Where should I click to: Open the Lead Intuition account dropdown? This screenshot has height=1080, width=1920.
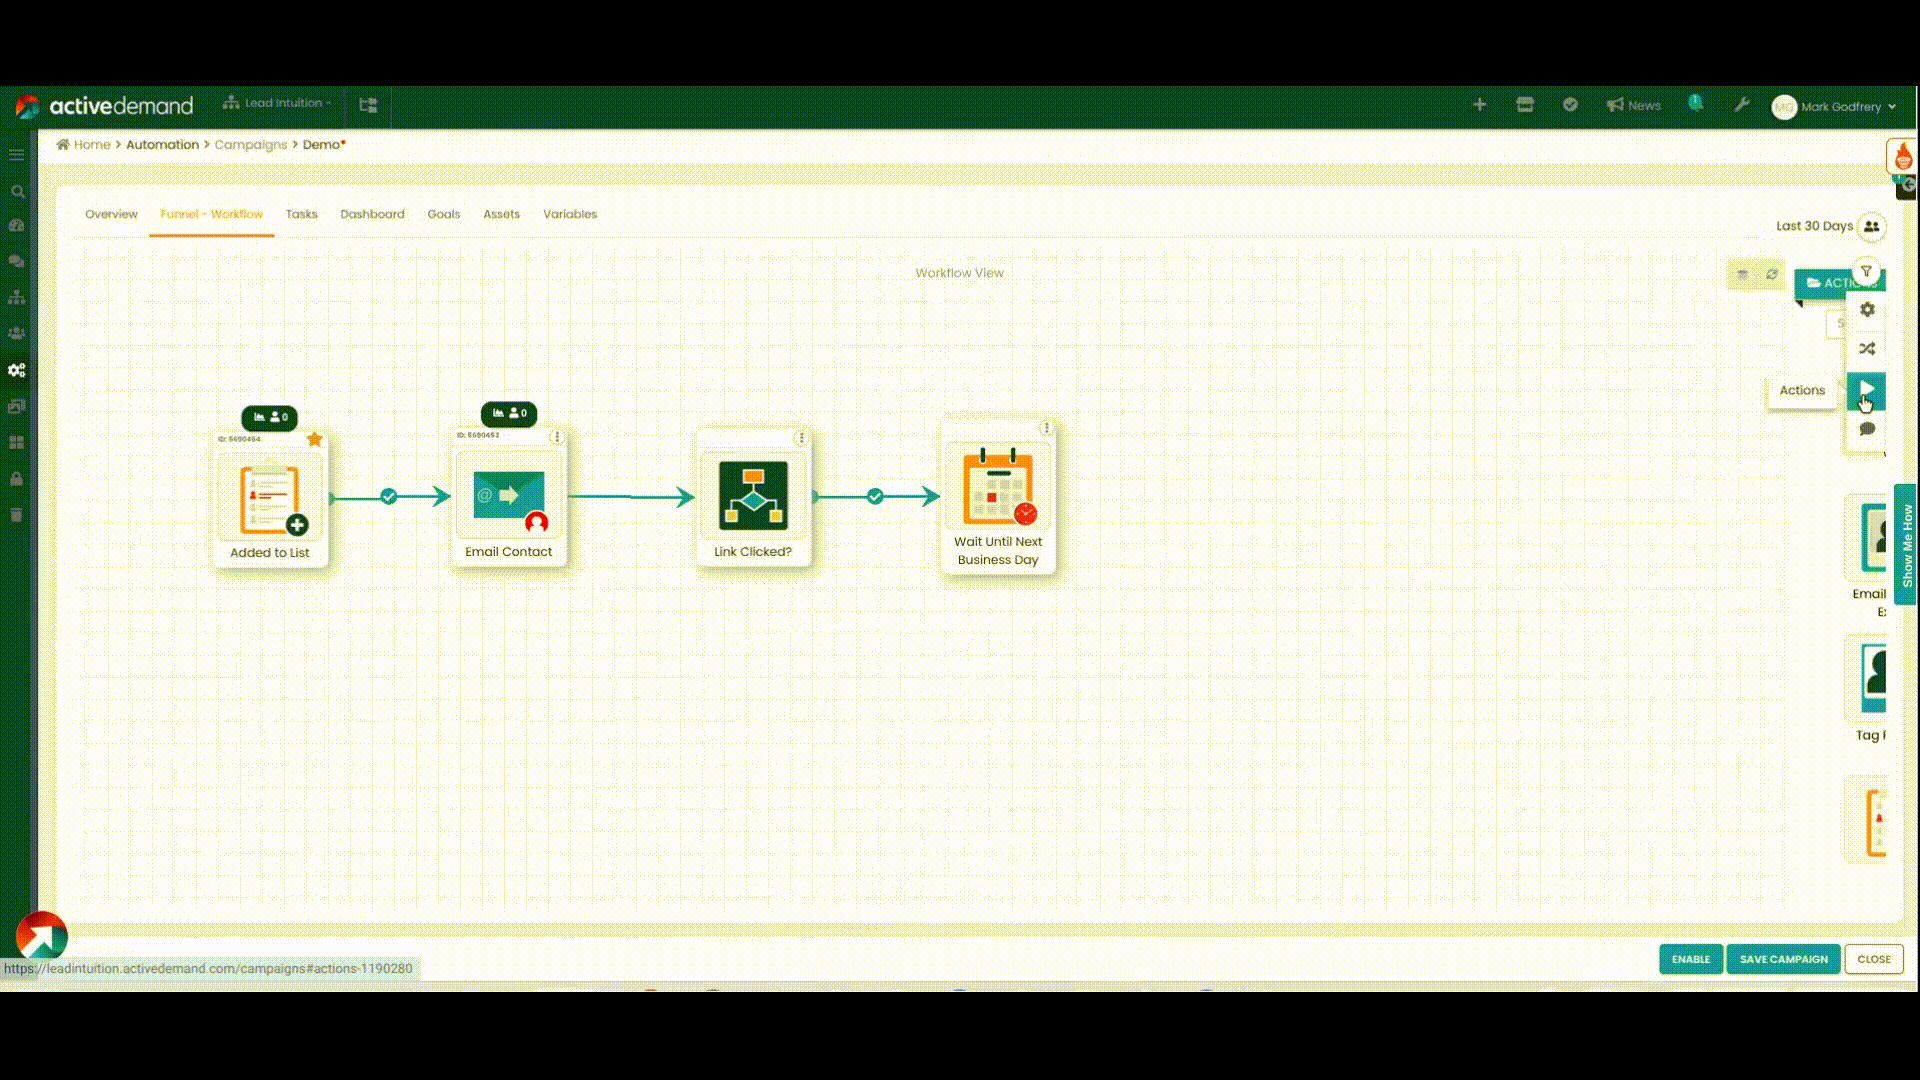click(277, 103)
